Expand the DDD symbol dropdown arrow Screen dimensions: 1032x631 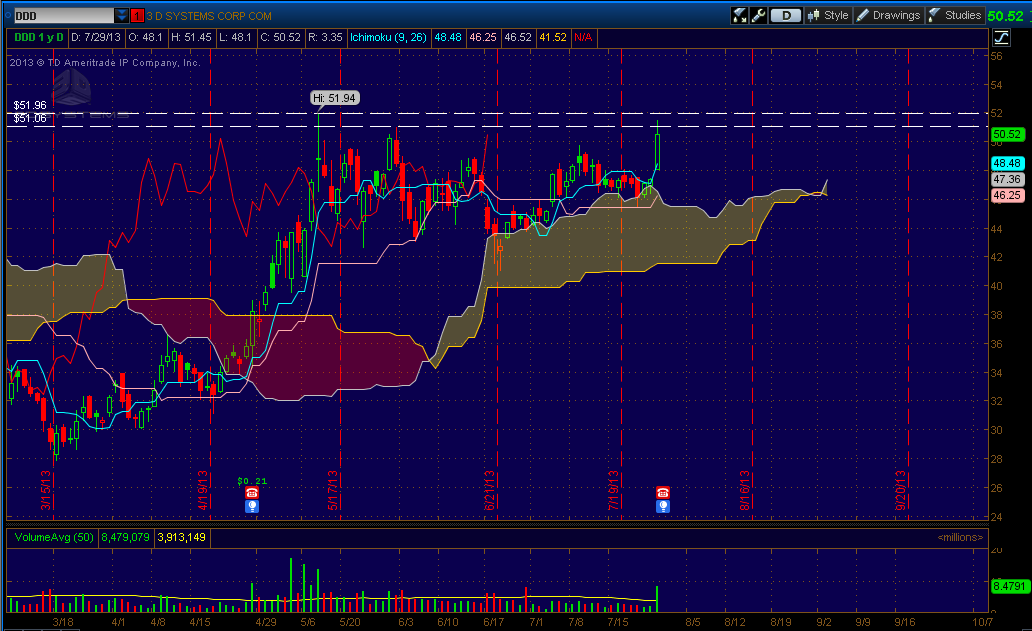click(122, 16)
